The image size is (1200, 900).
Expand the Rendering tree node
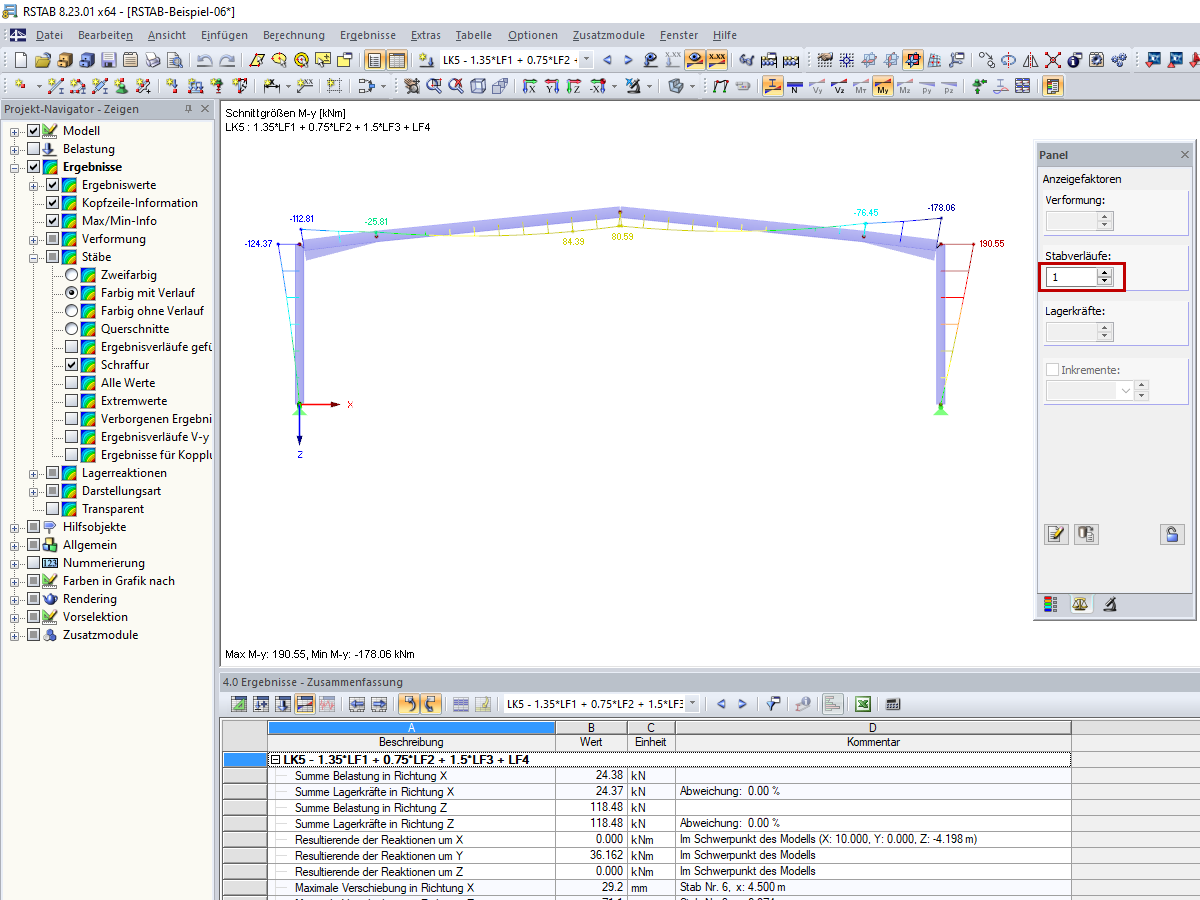15,599
